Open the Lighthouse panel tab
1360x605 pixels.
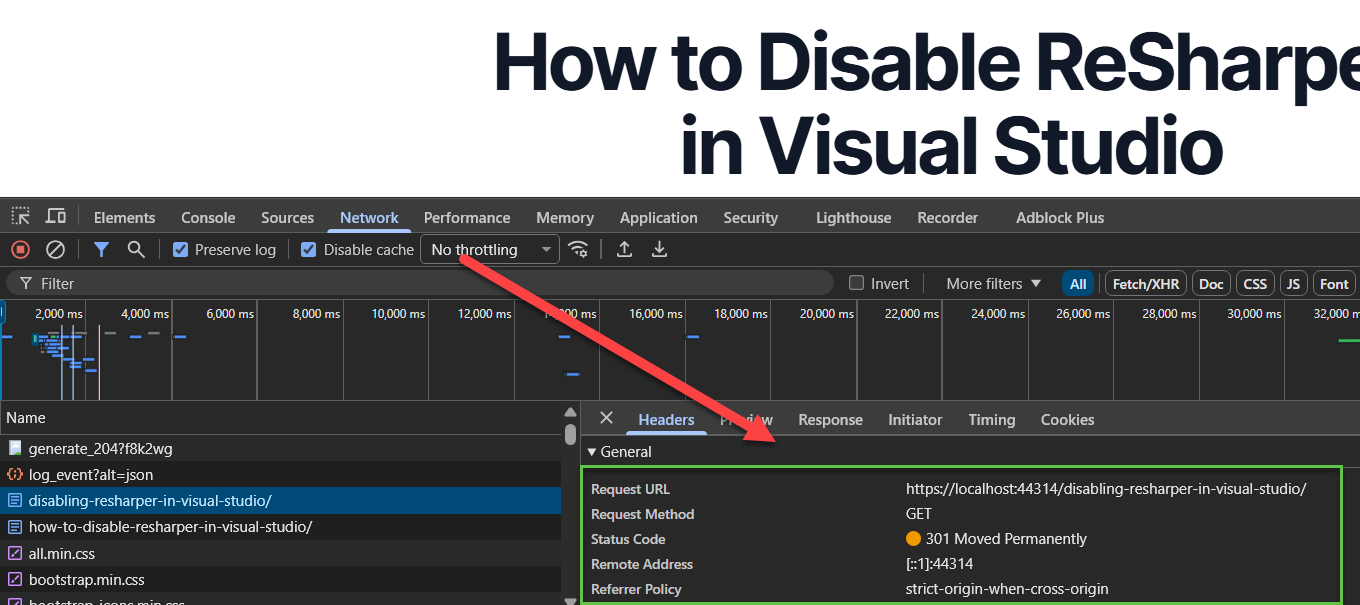pyautogui.click(x=853, y=217)
